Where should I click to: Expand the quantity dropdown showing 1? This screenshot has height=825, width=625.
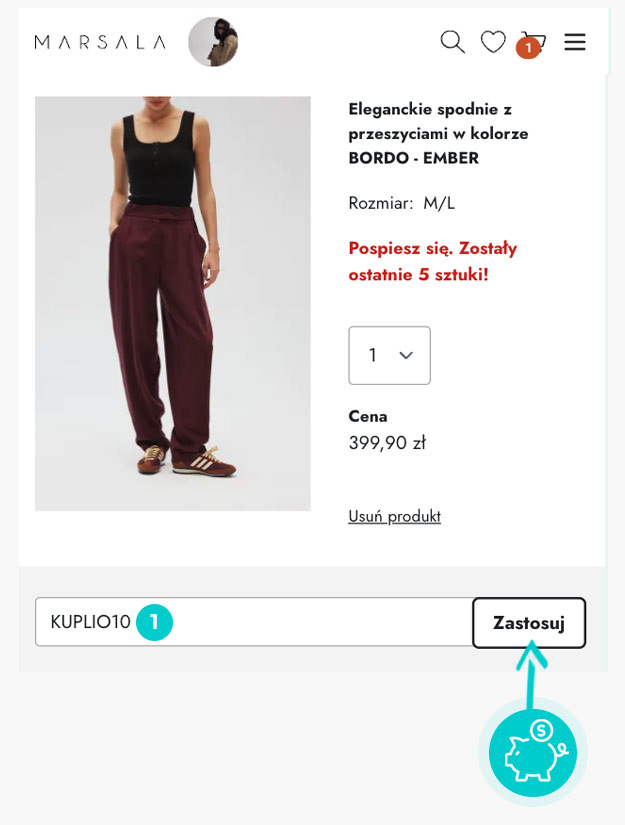pyautogui.click(x=389, y=355)
